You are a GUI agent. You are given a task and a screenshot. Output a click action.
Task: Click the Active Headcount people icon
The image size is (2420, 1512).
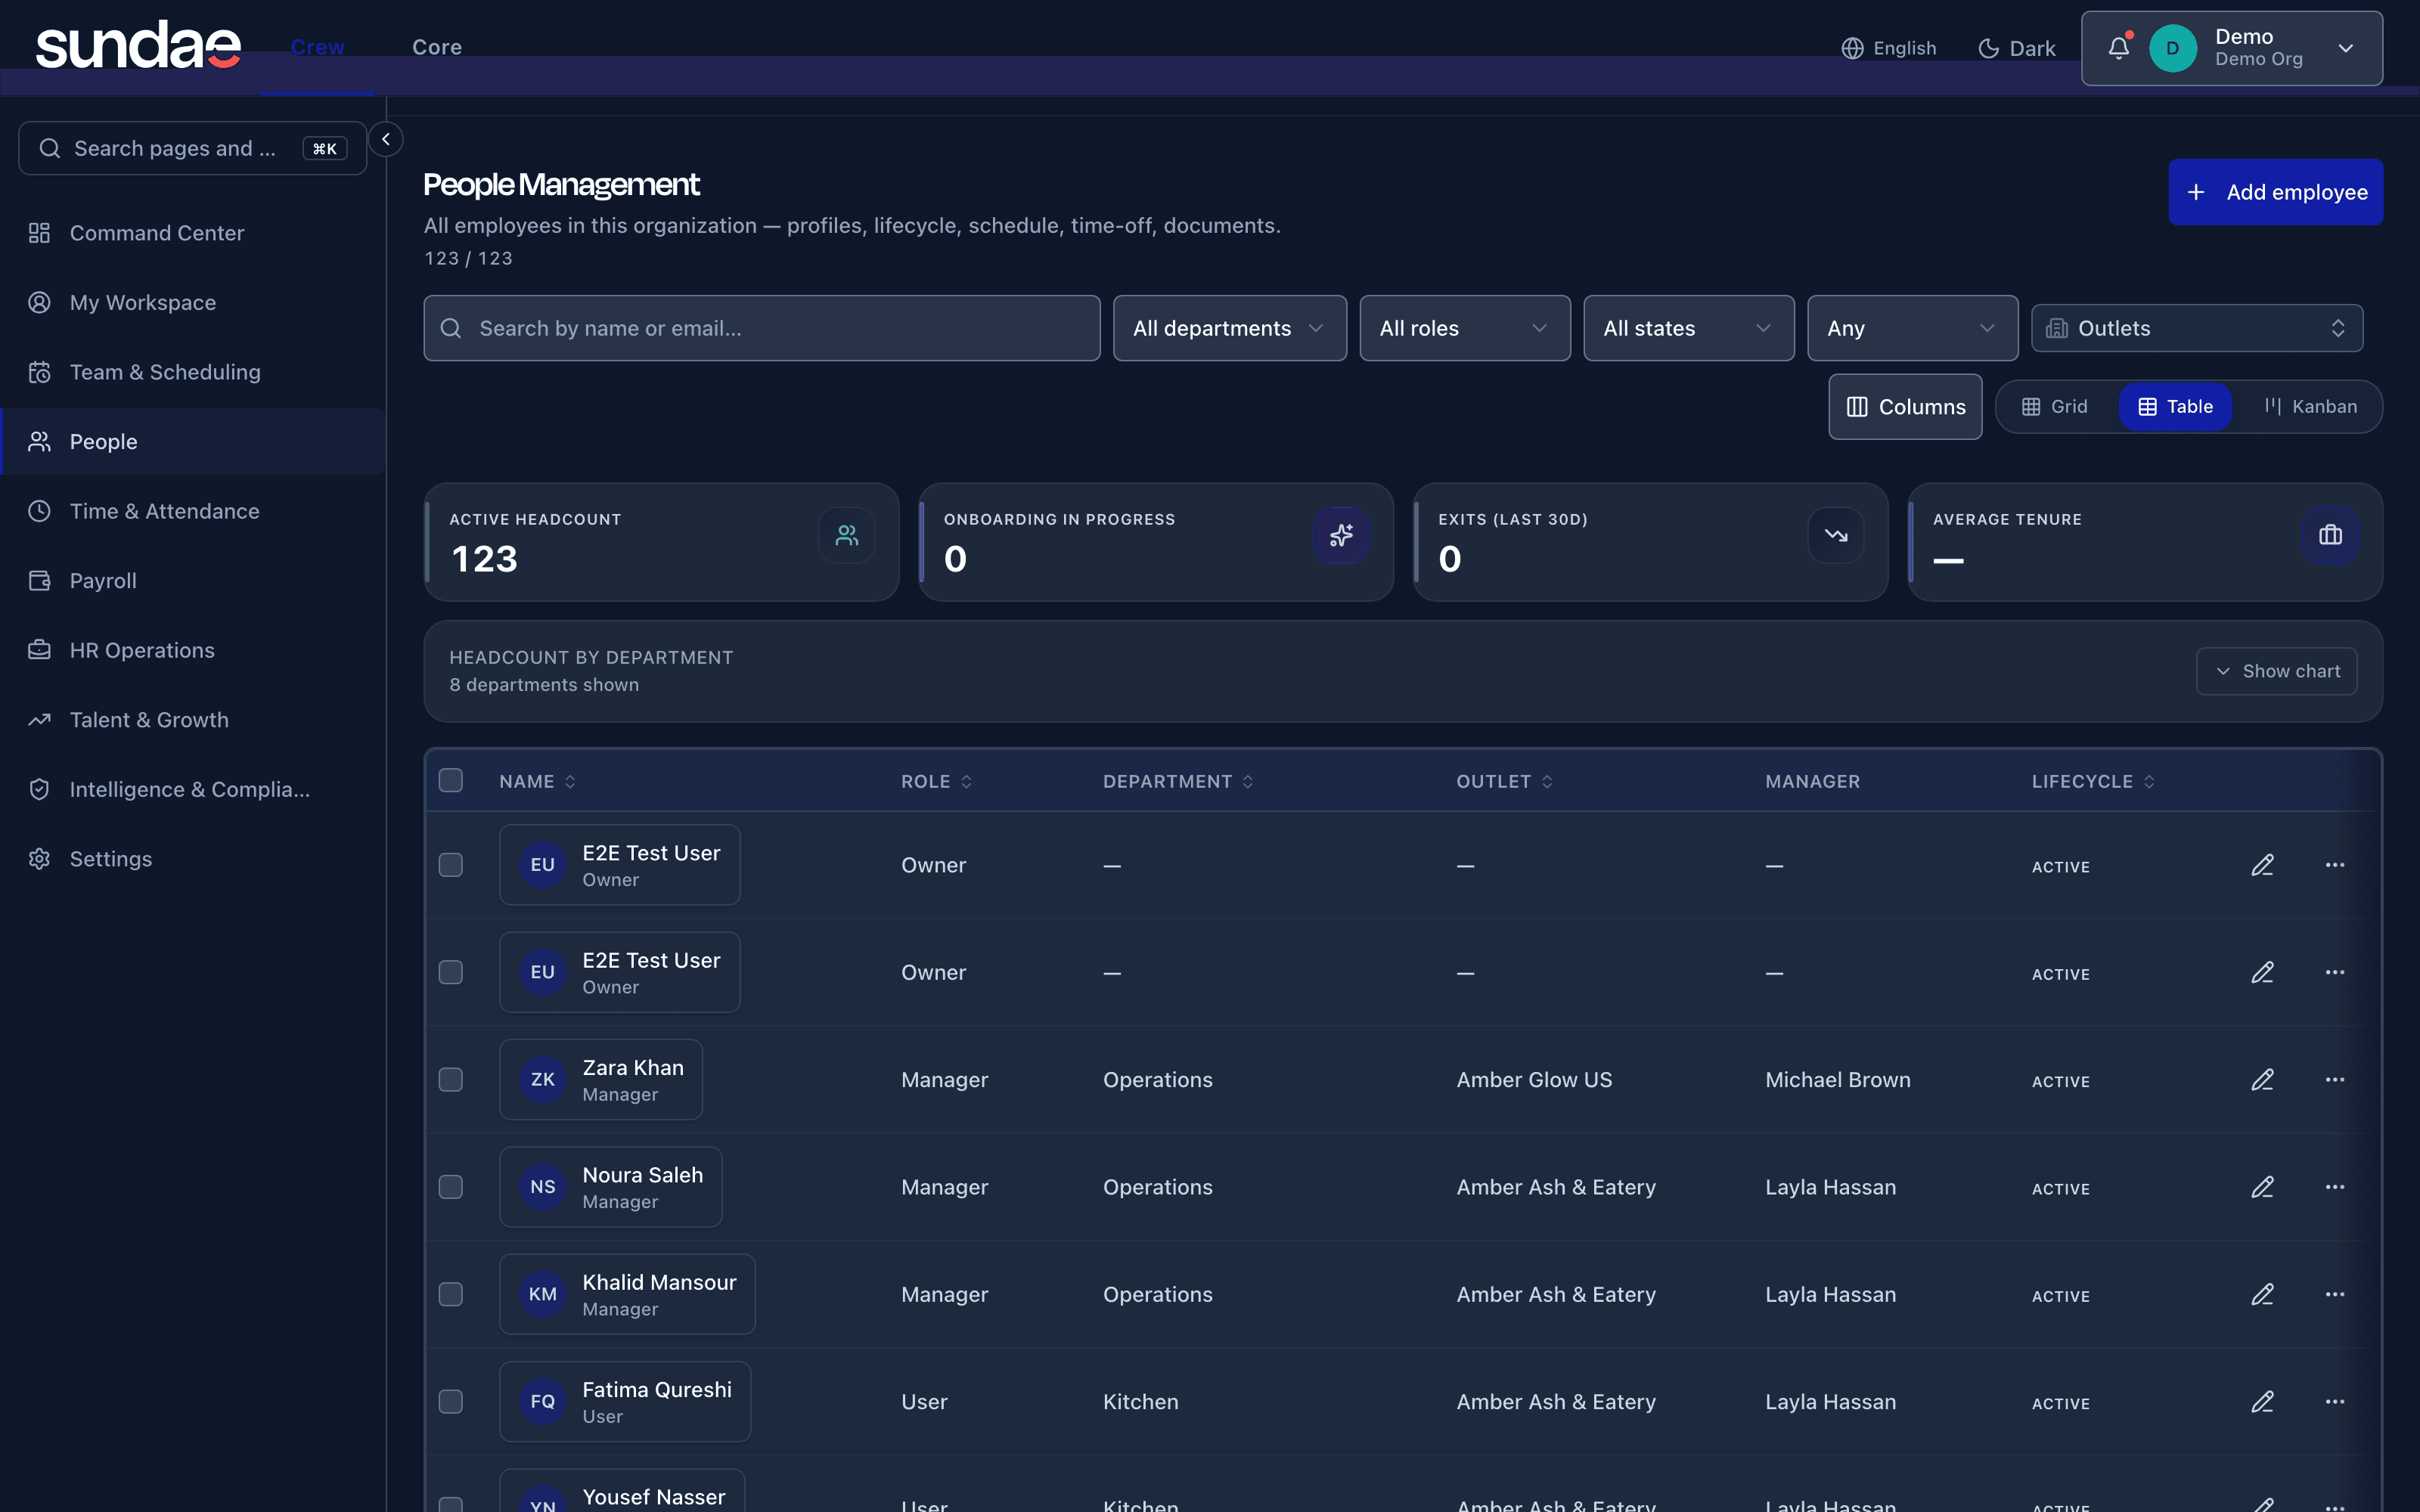point(847,536)
